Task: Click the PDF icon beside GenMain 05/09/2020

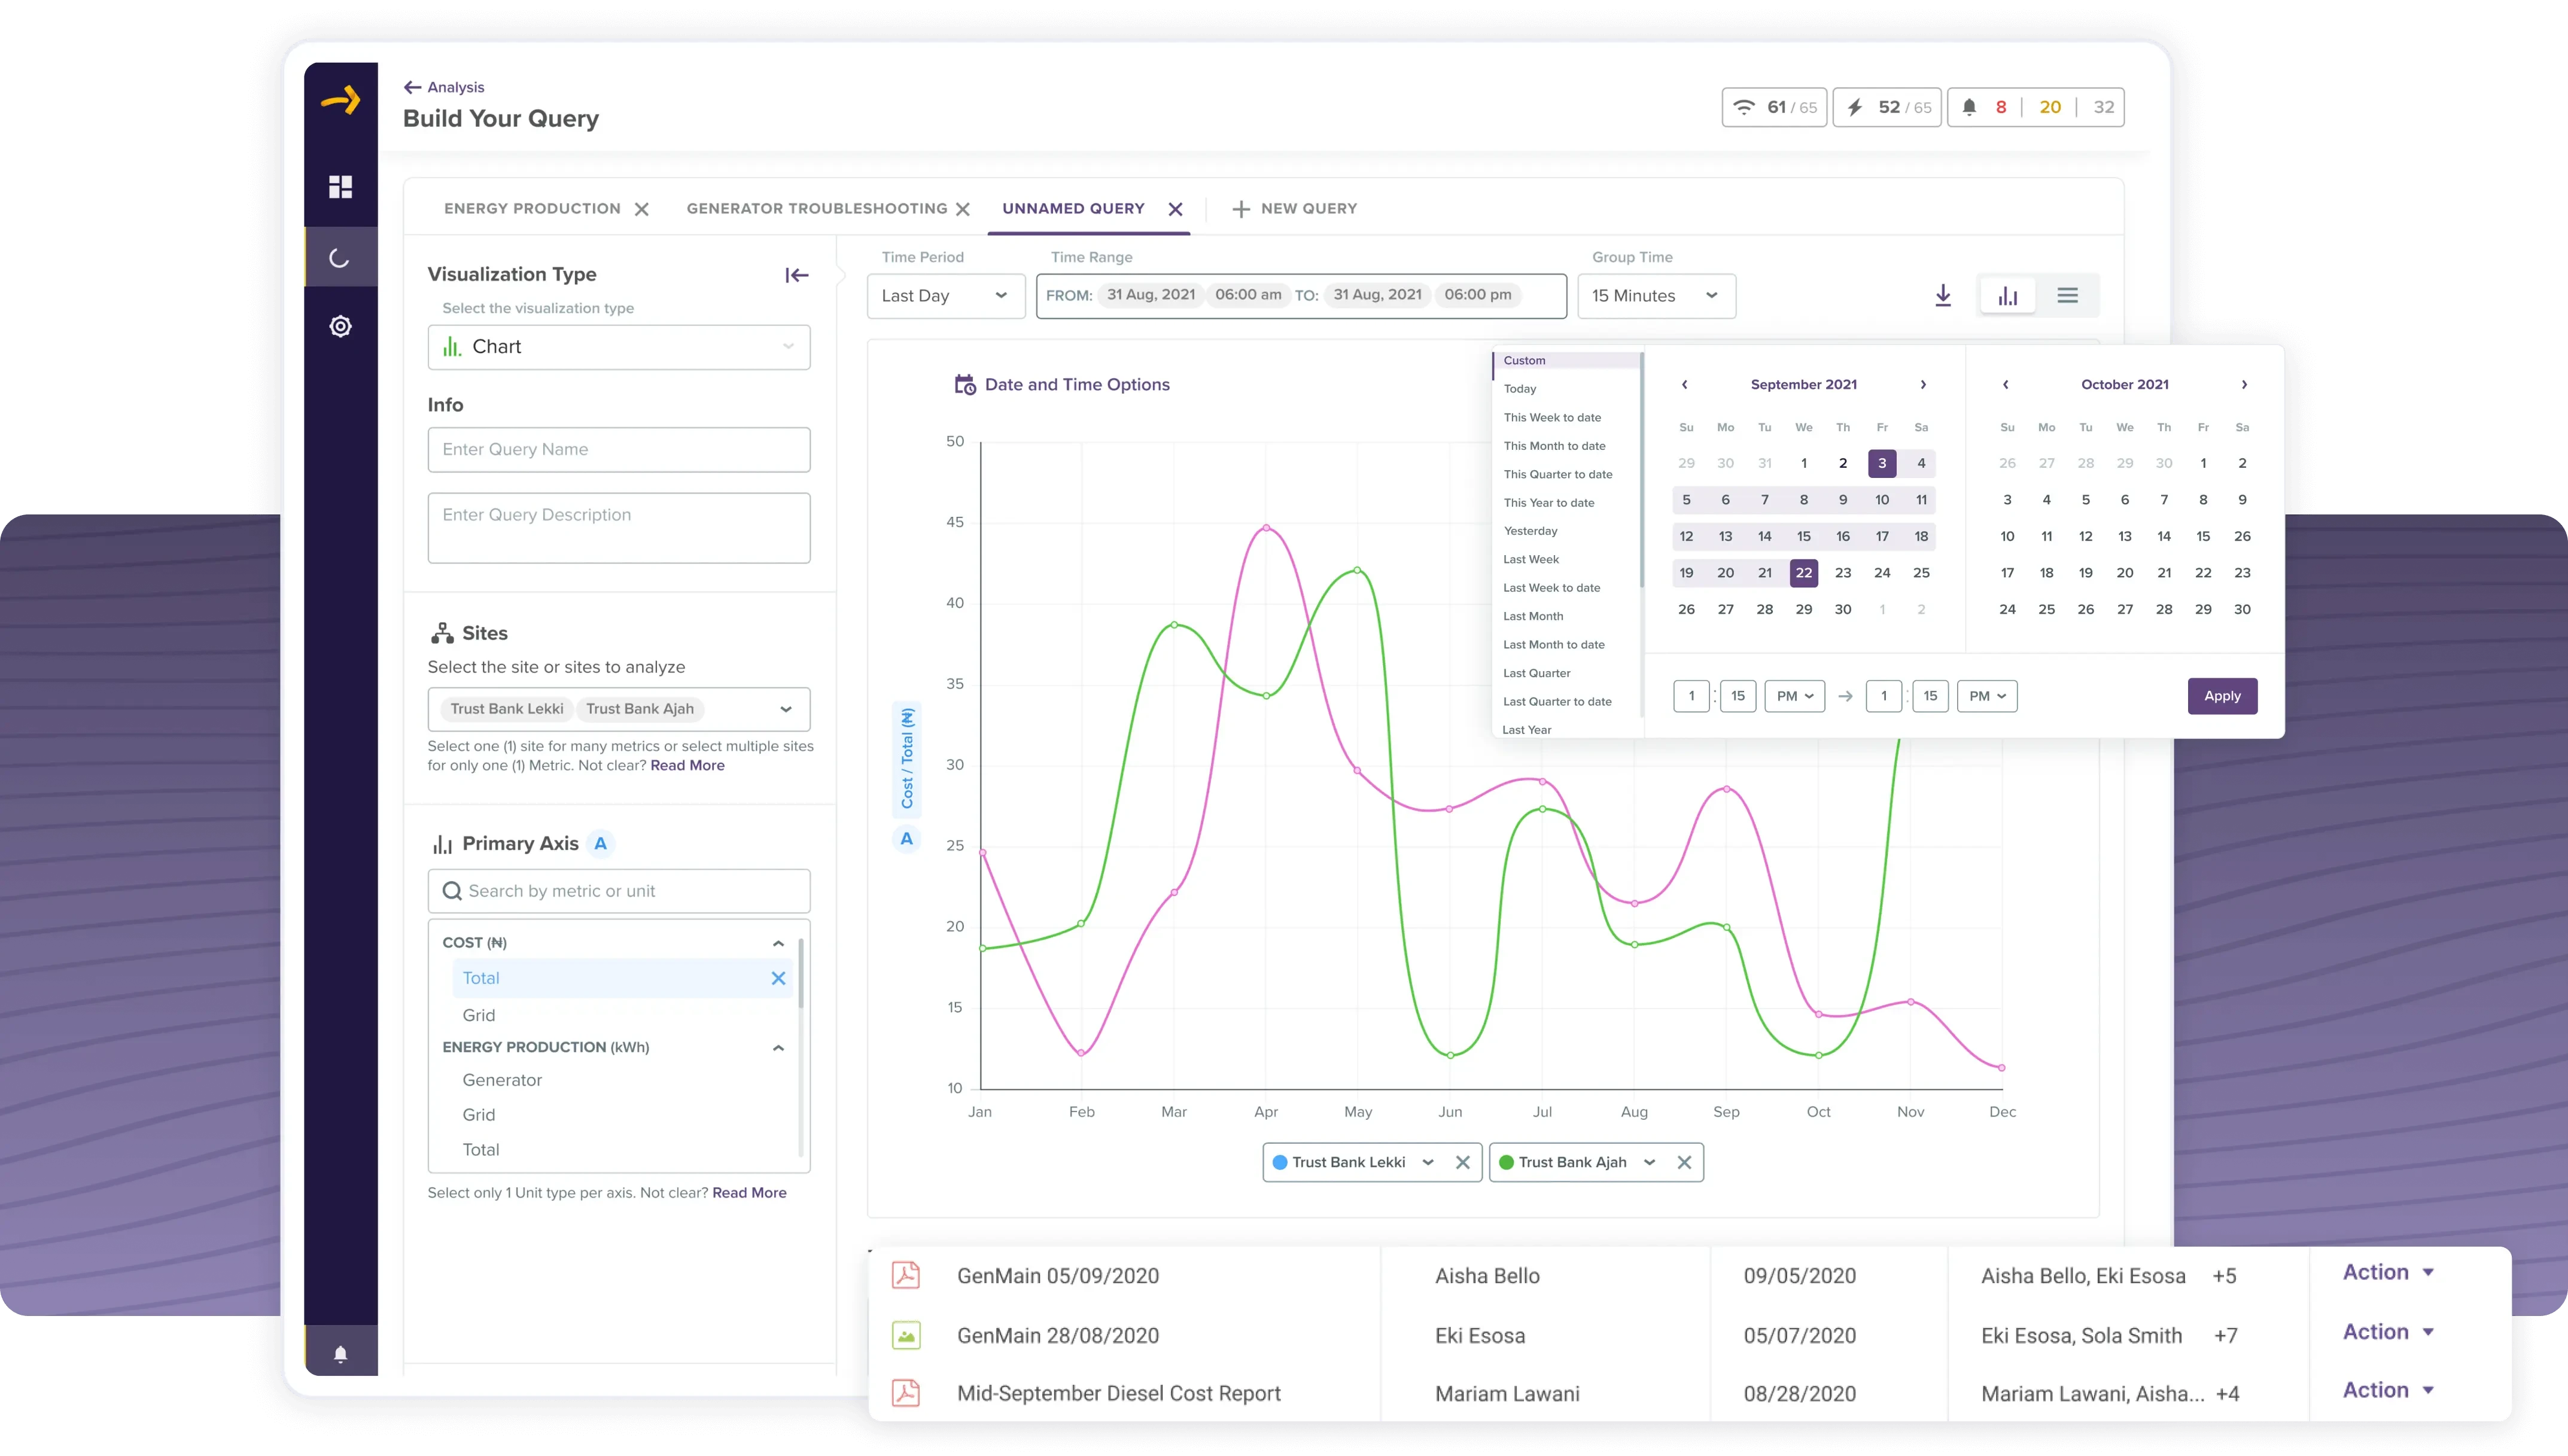Action: click(907, 1274)
